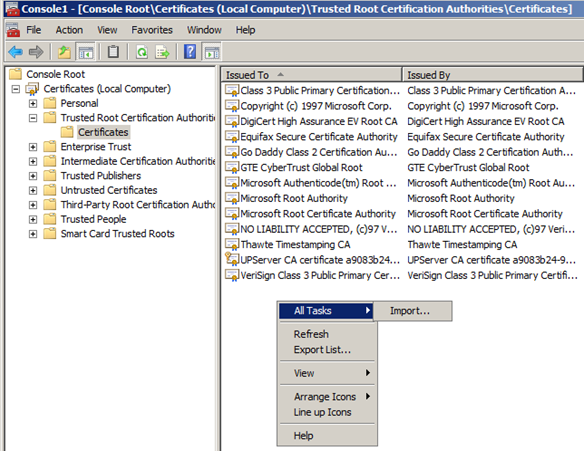584x453 pixels.
Task: Select All Tasks in the context menu
Action: click(326, 311)
